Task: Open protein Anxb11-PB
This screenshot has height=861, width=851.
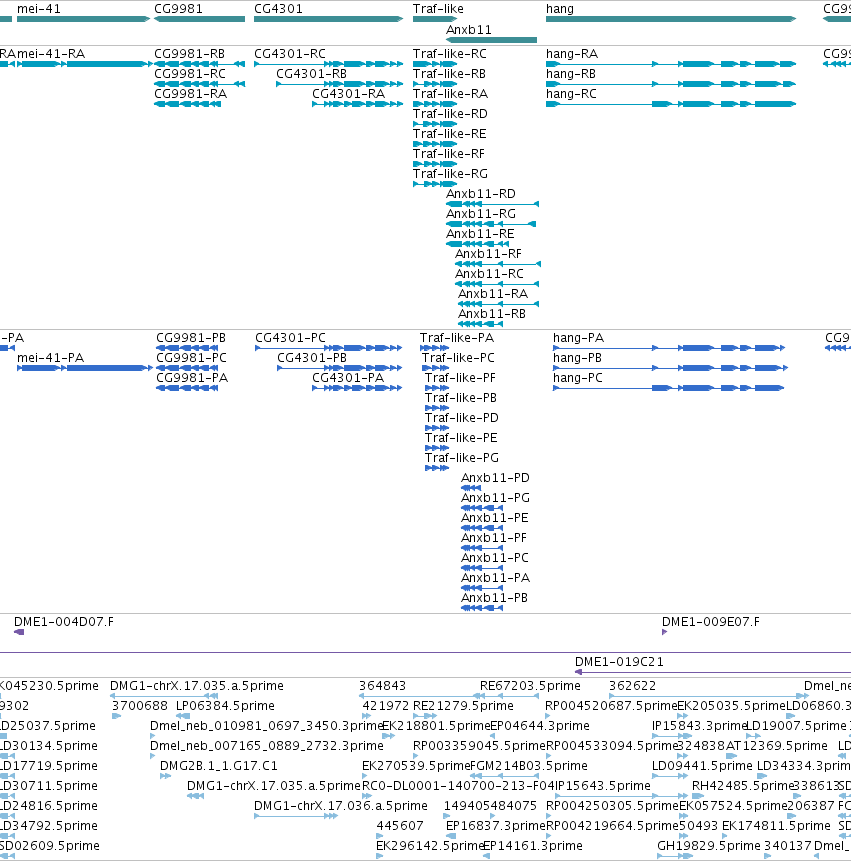Action: click(x=482, y=608)
